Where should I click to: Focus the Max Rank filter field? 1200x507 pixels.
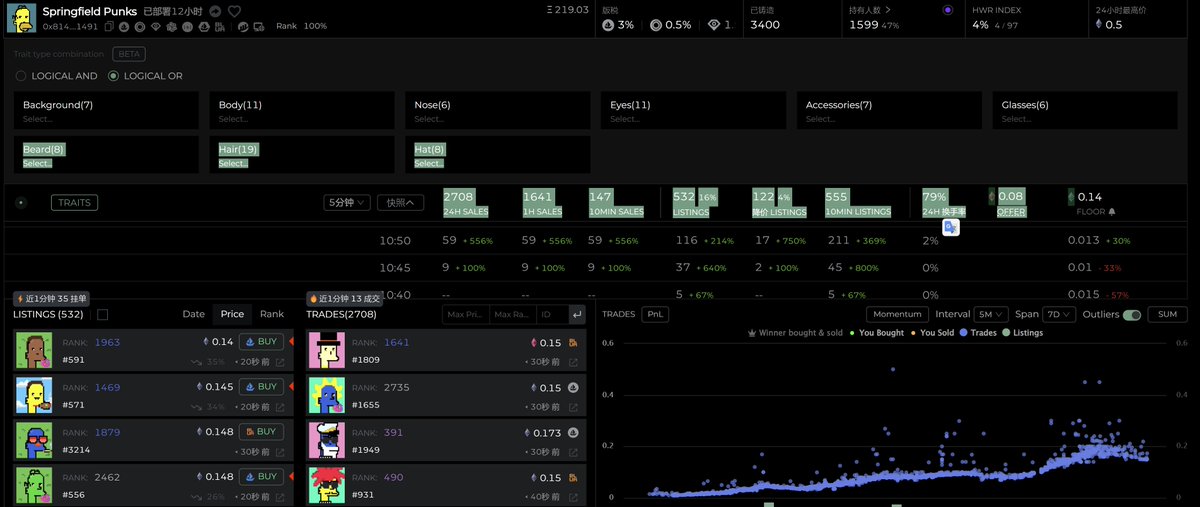(513, 315)
